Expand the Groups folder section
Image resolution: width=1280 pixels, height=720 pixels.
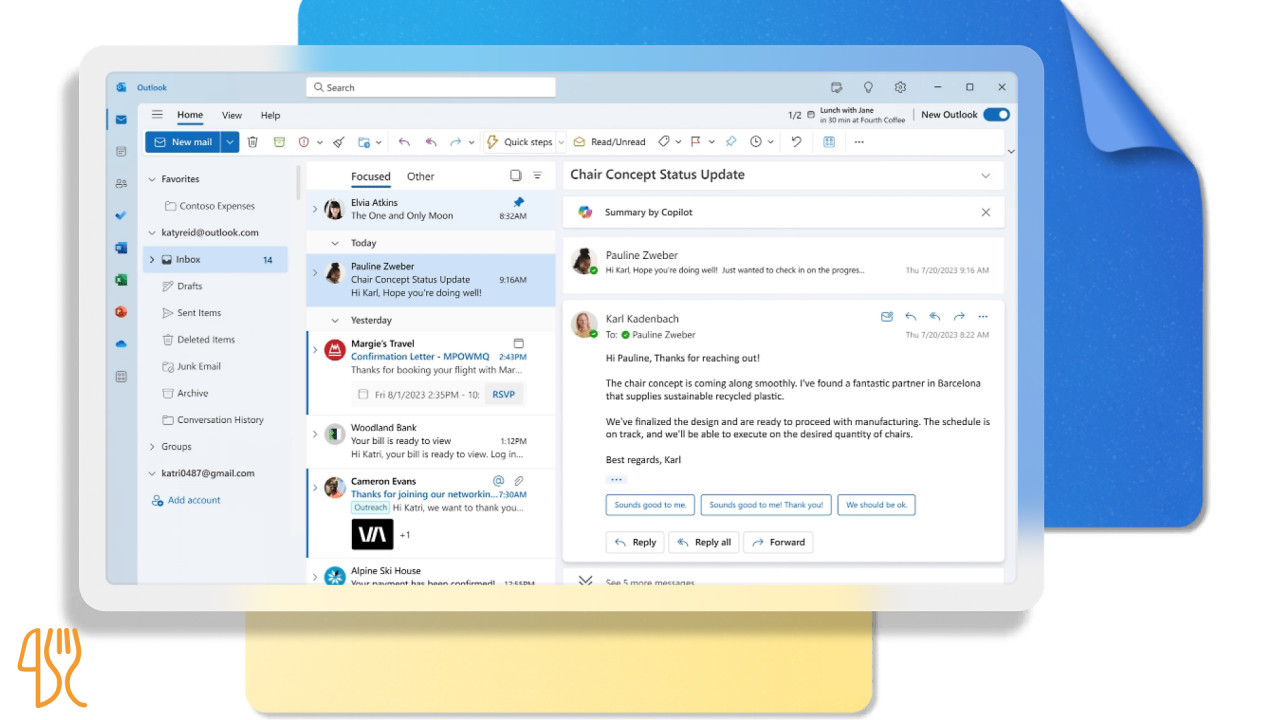(152, 447)
